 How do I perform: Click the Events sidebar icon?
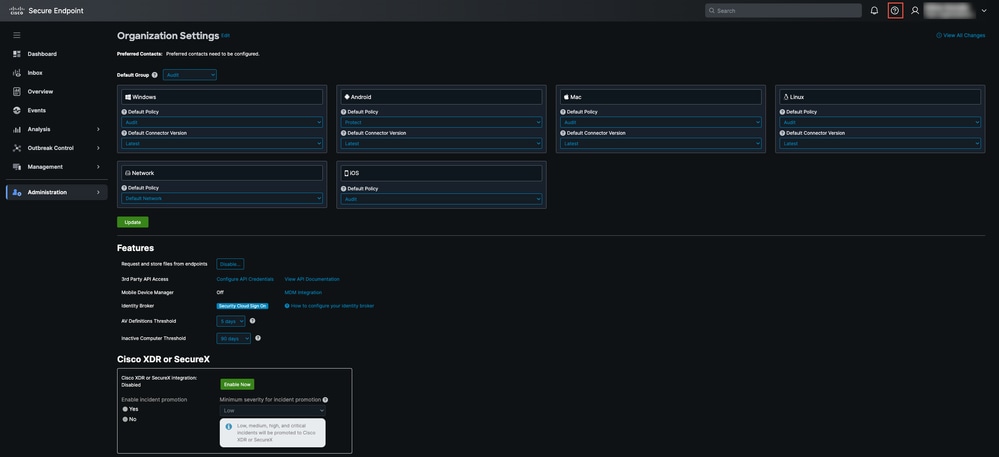point(17,110)
